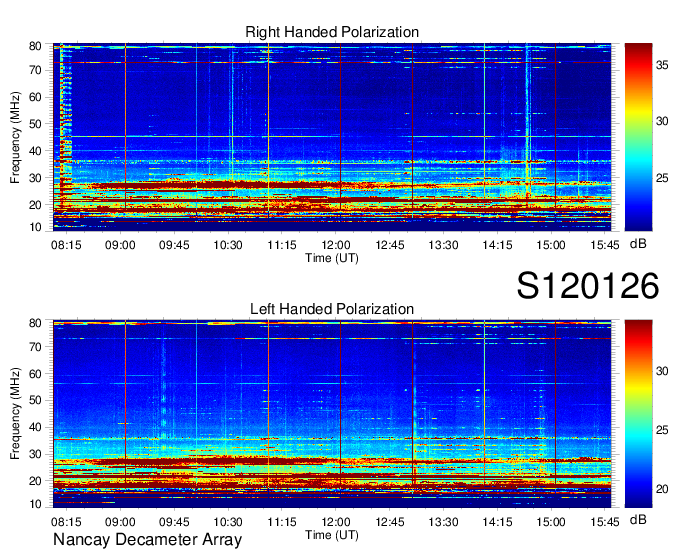
Task: Click "Frequency (MHz)" label of Left Handed plot
Action: pos(15,414)
